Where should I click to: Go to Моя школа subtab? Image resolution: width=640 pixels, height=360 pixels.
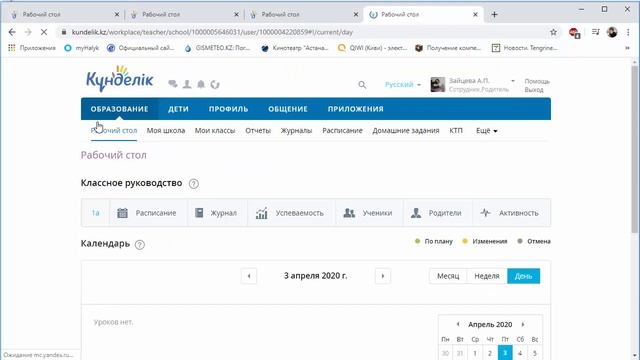(166, 131)
